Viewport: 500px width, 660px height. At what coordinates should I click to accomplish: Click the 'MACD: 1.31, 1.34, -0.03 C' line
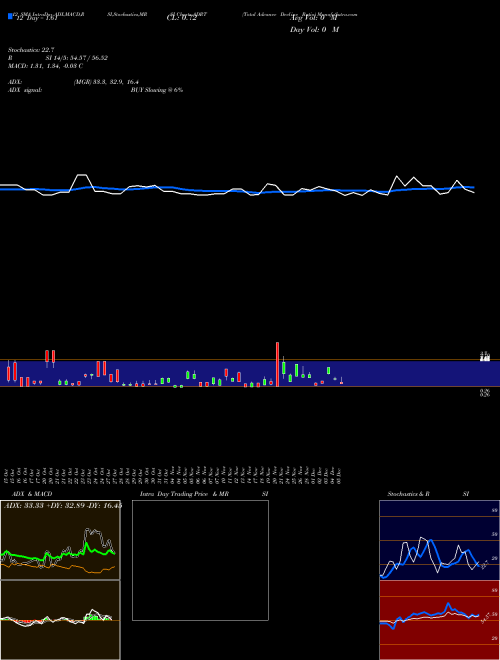45,66
